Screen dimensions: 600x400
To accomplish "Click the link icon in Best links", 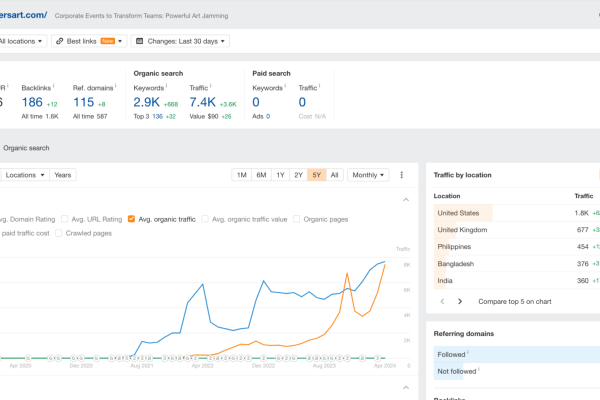I will pyautogui.click(x=59, y=41).
